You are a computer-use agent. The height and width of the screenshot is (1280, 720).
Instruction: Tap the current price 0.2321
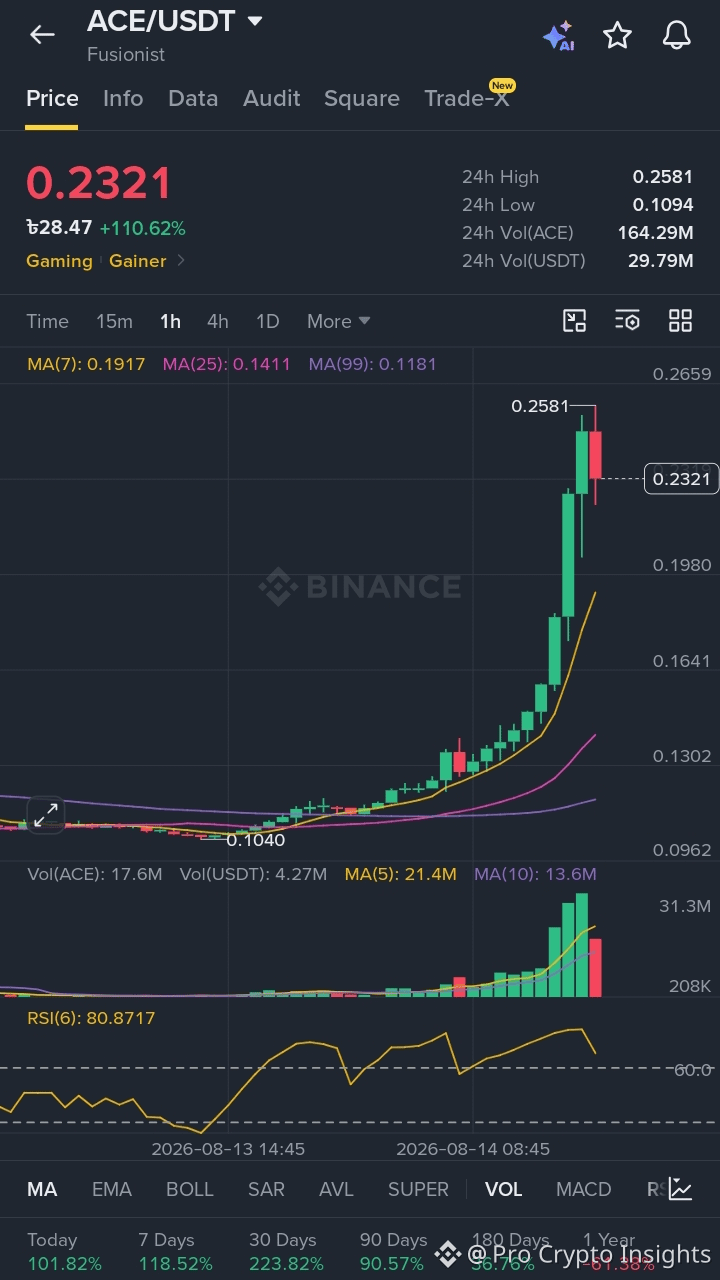pos(99,183)
